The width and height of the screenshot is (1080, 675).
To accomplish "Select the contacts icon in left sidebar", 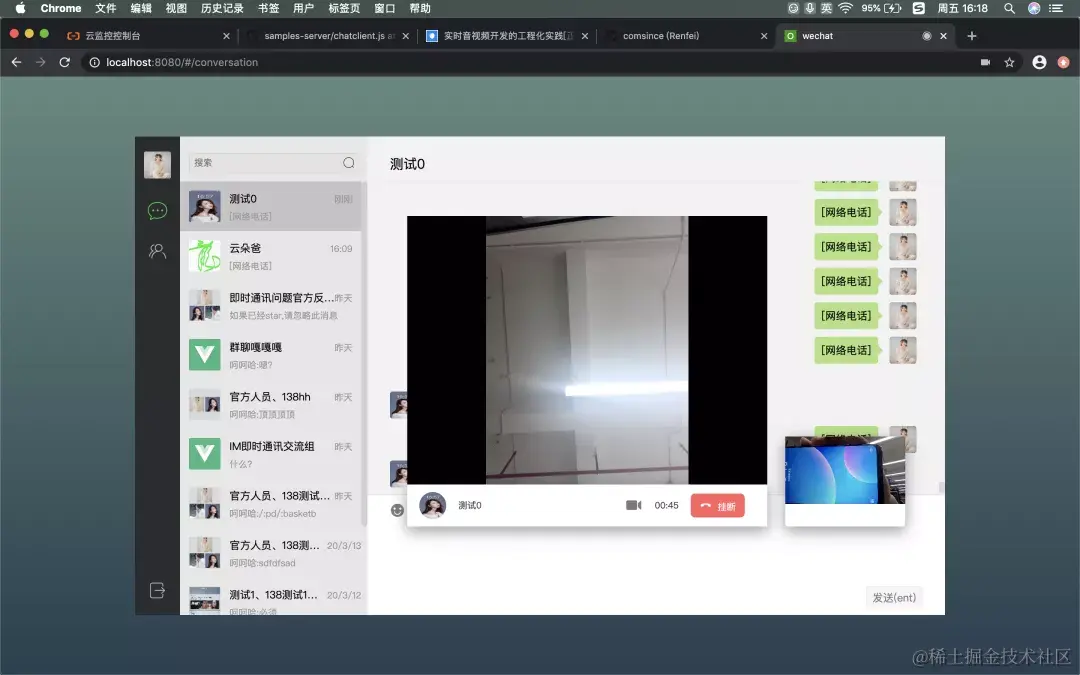I will click(156, 251).
